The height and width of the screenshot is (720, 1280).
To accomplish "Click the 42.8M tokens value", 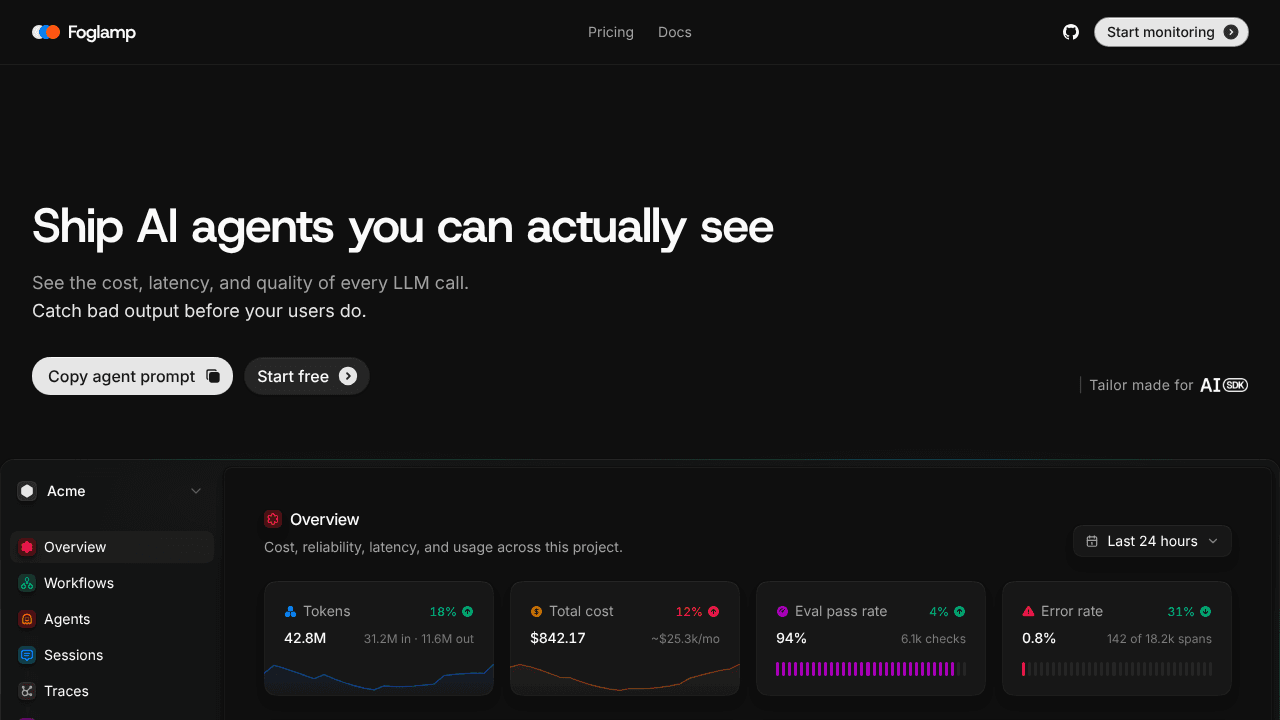I will (305, 638).
